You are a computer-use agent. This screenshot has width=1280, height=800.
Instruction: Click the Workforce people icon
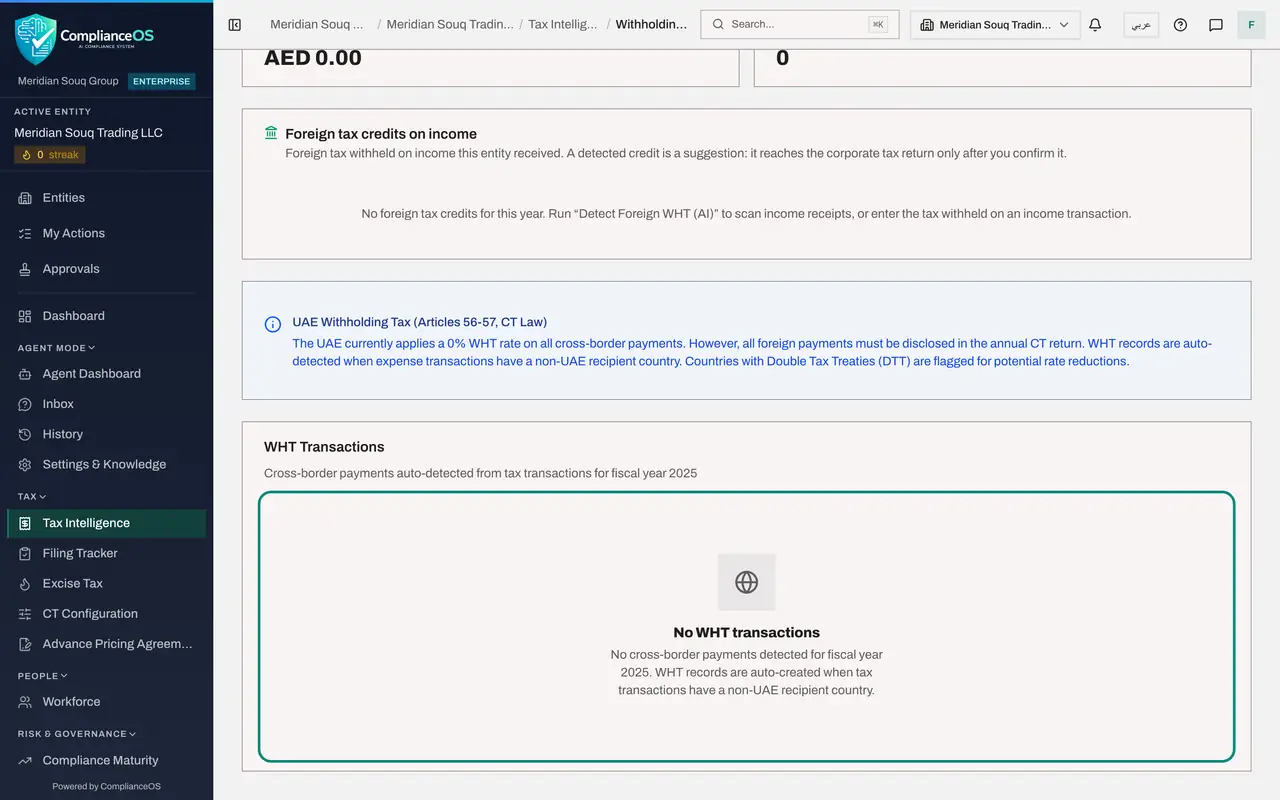coord(25,702)
